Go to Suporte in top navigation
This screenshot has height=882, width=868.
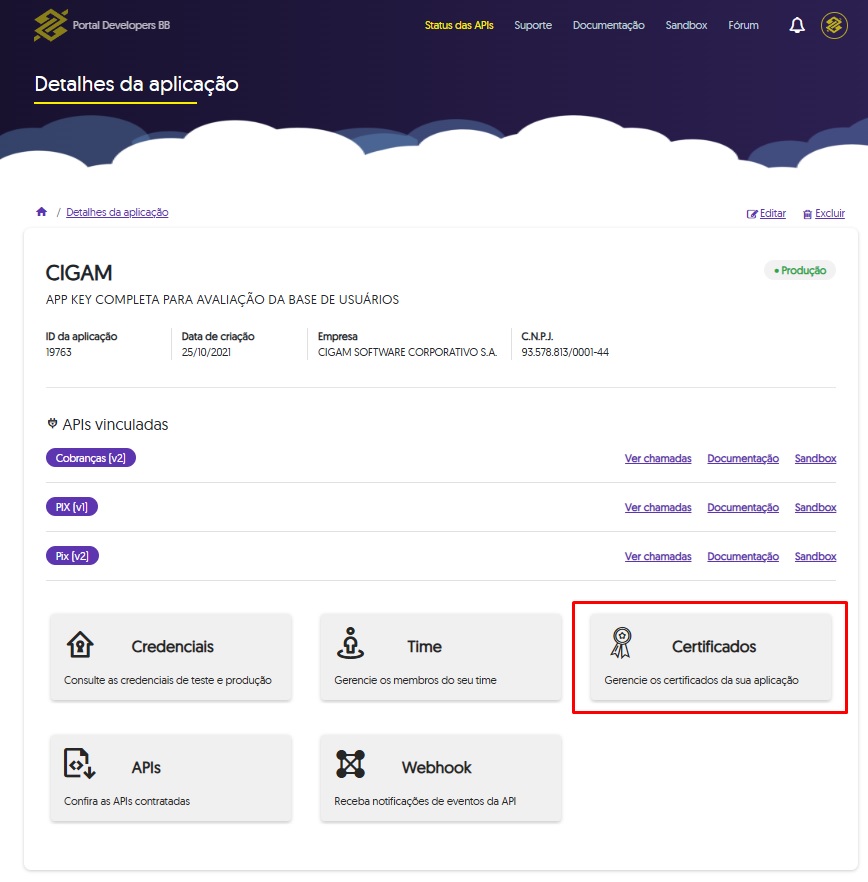[533, 25]
